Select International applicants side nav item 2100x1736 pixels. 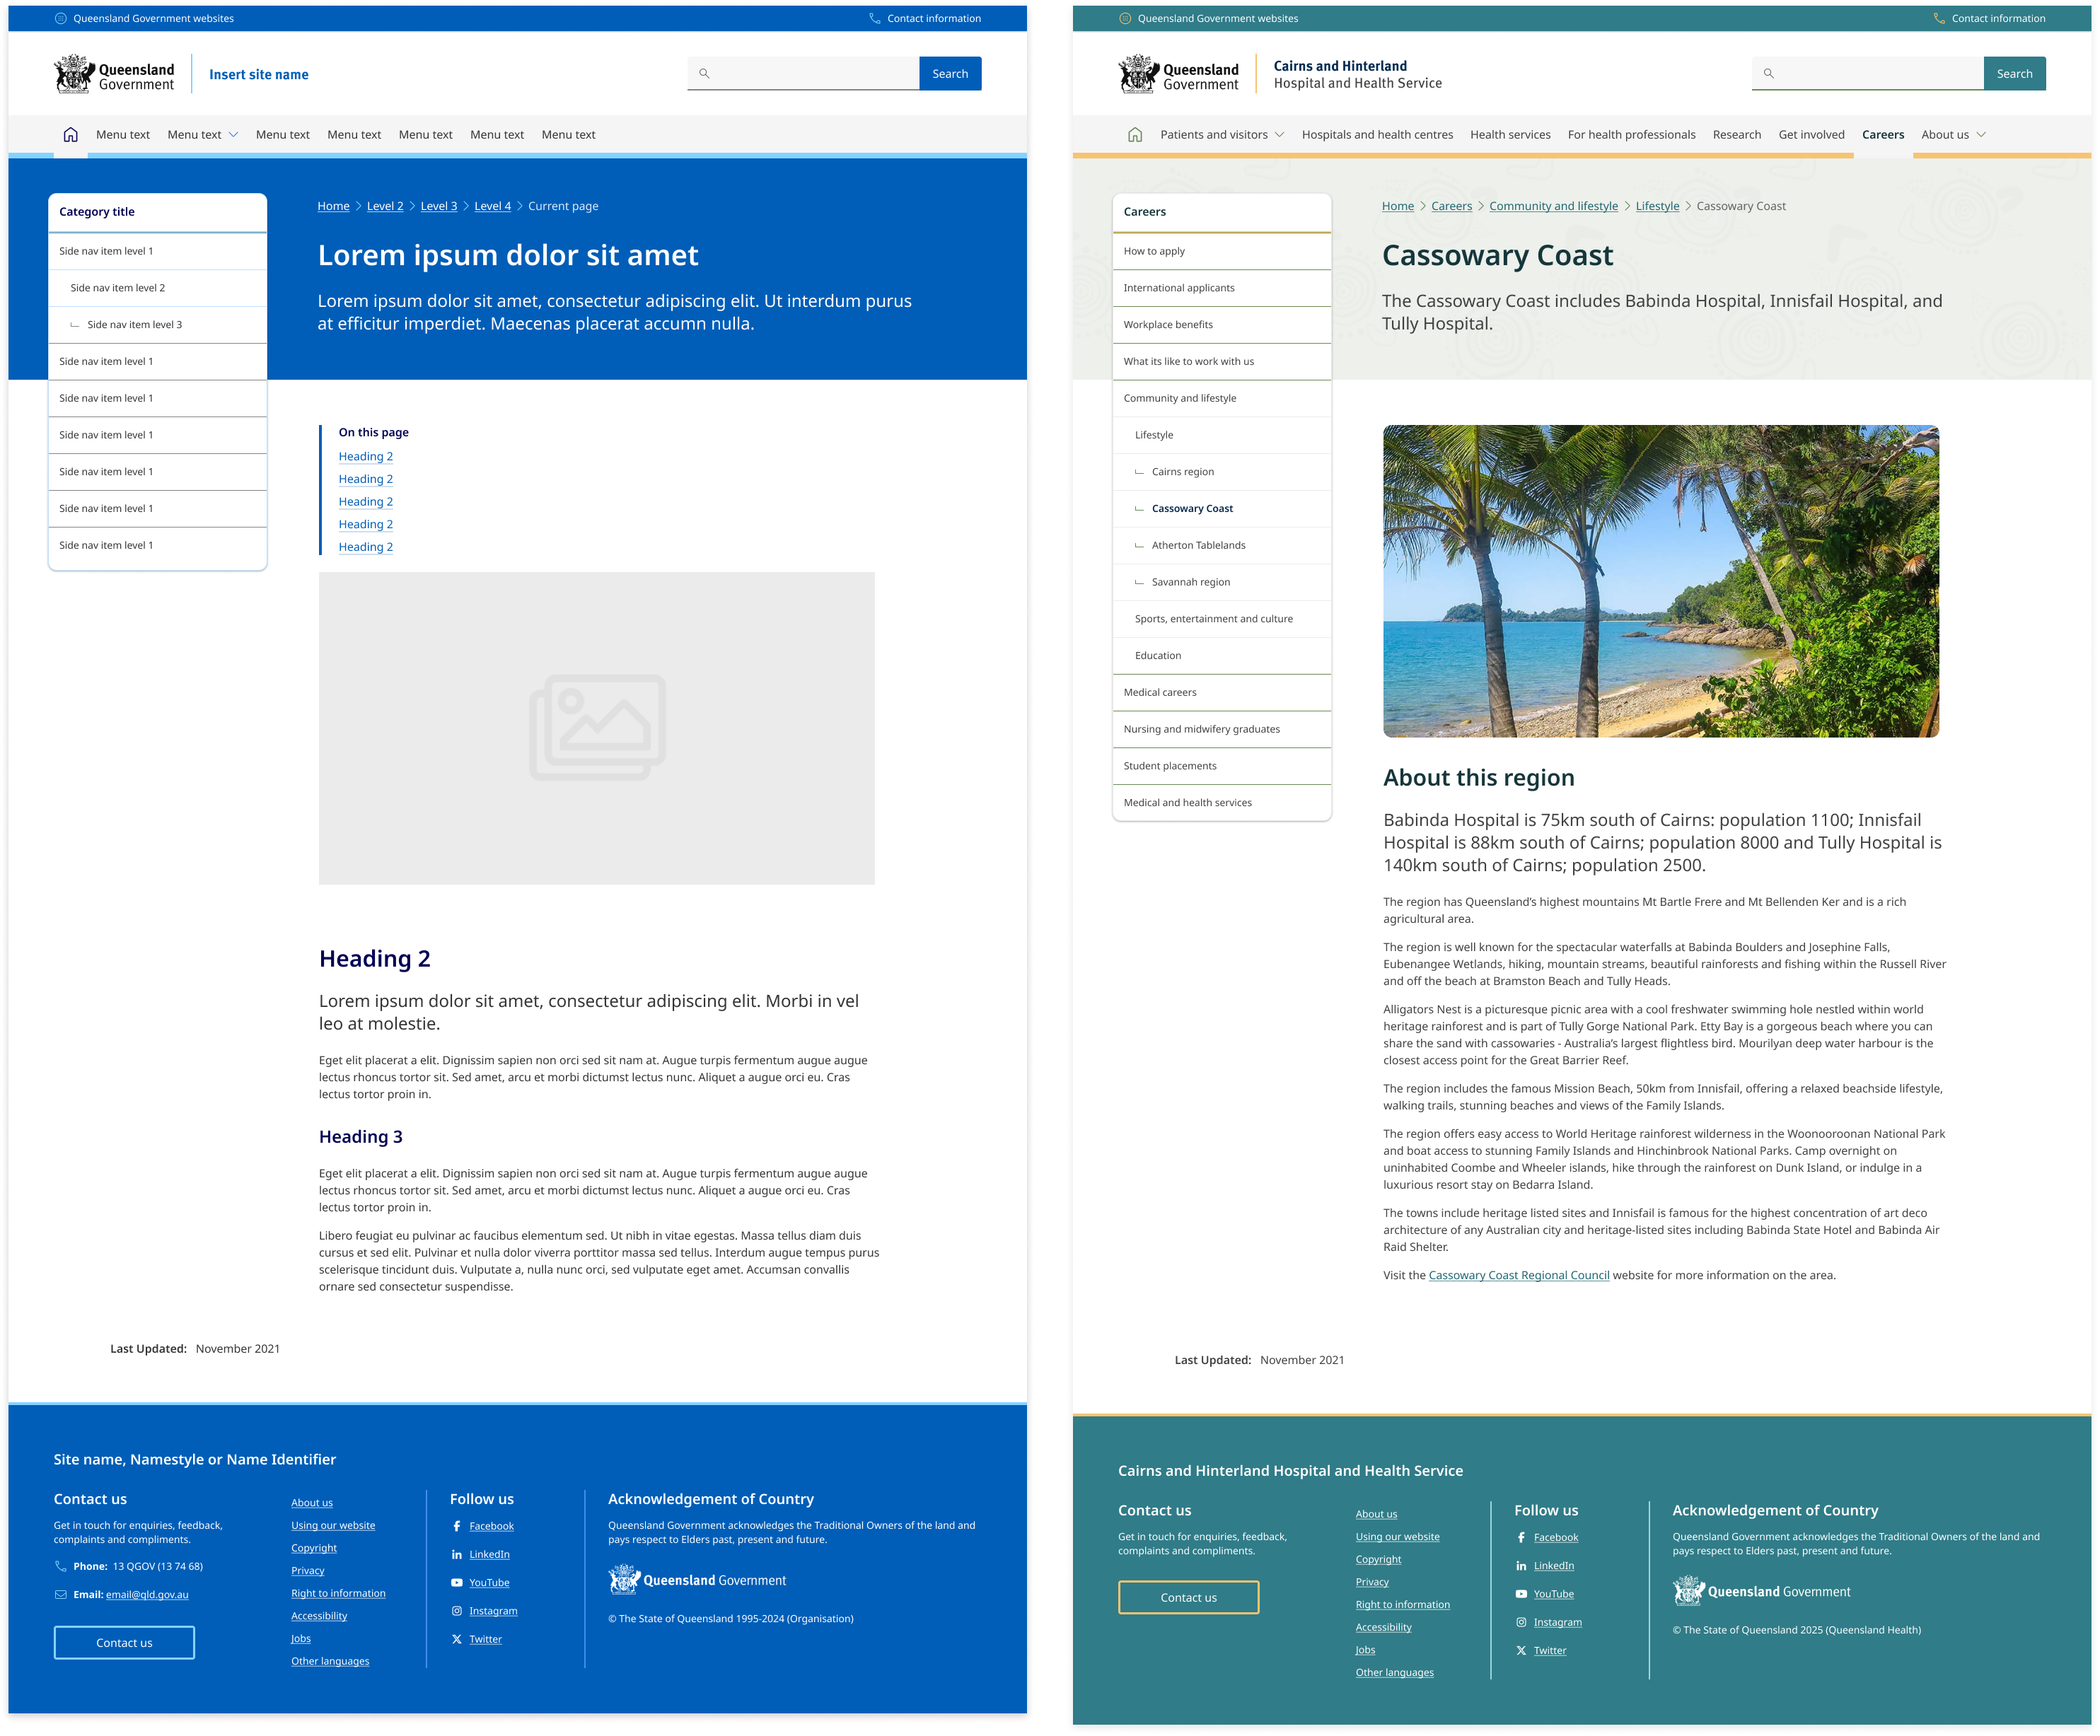(x=1221, y=288)
